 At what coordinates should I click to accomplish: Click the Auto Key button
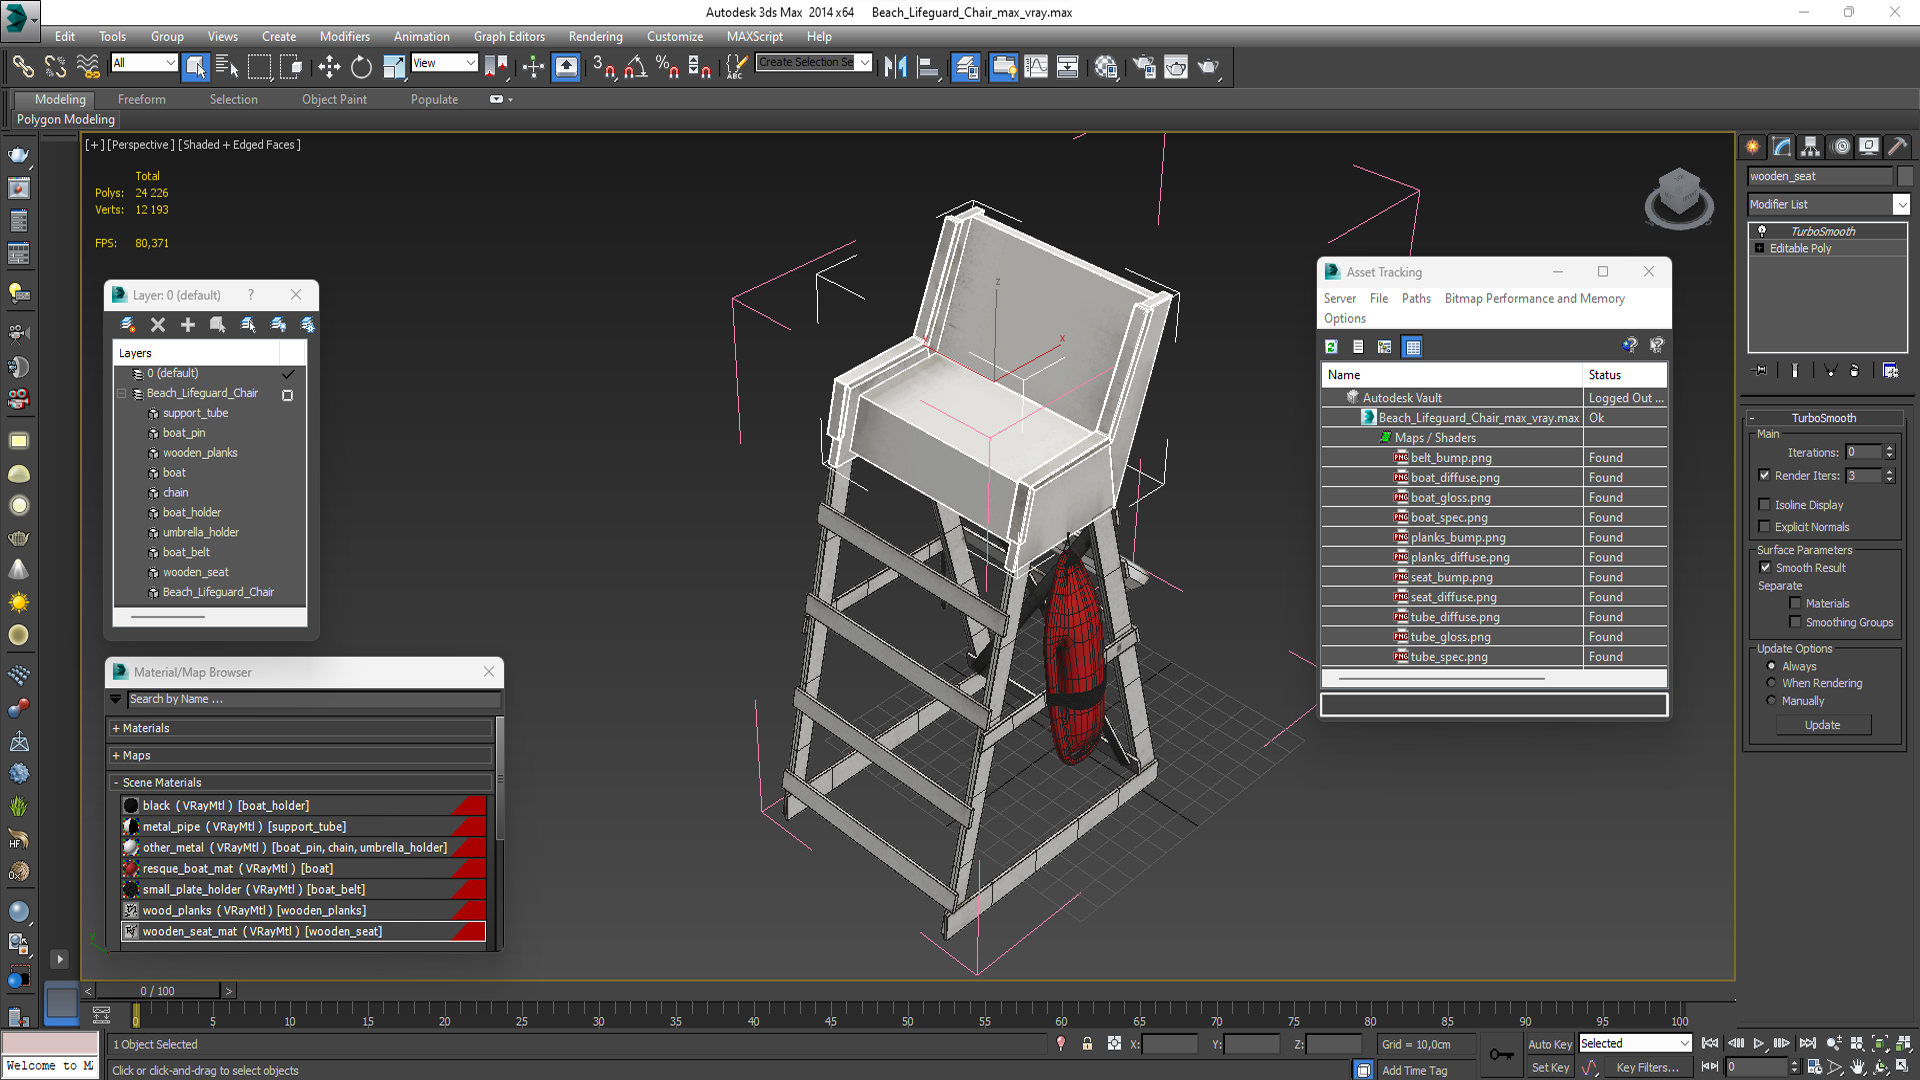click(1550, 1044)
